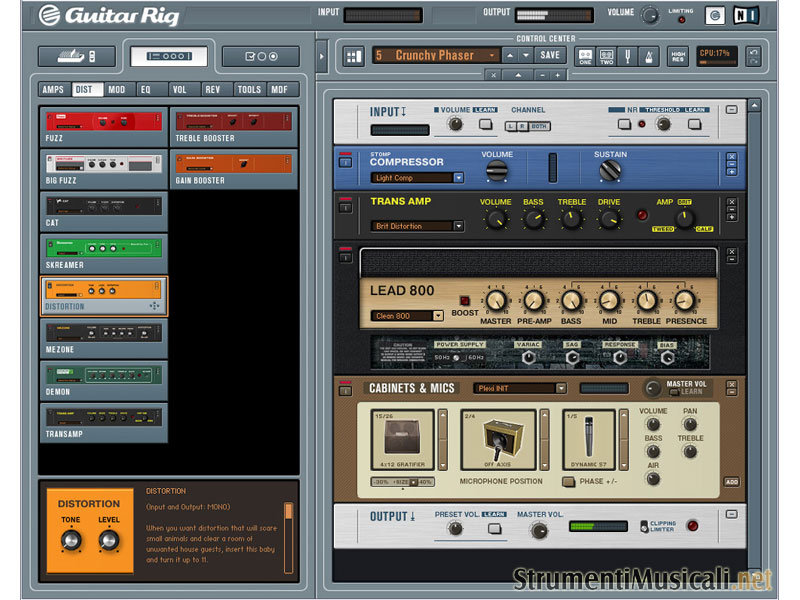The height and width of the screenshot is (600, 800).
Task: Switch to the REV category tab
Action: 213,90
